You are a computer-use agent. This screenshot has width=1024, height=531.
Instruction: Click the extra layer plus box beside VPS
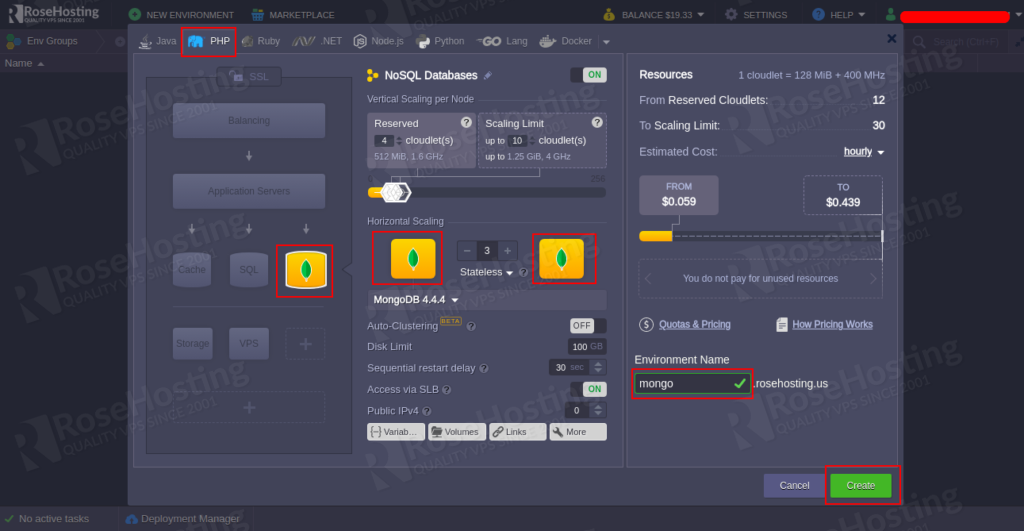305,344
